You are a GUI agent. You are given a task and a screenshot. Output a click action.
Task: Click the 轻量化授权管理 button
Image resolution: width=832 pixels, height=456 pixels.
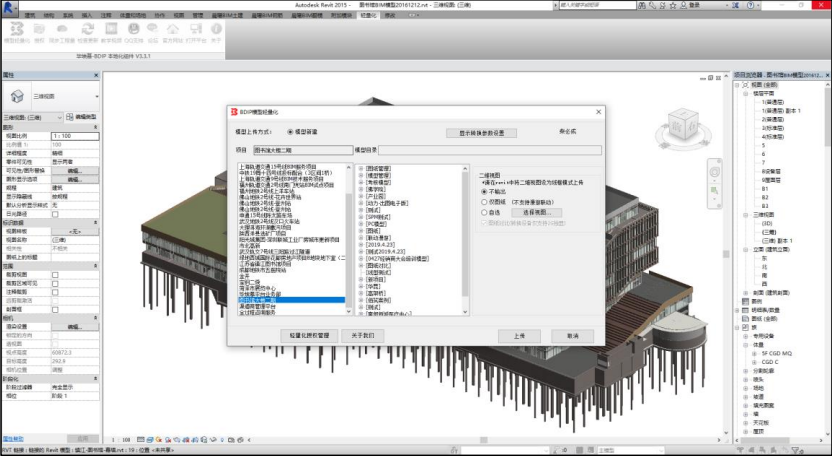(309, 335)
